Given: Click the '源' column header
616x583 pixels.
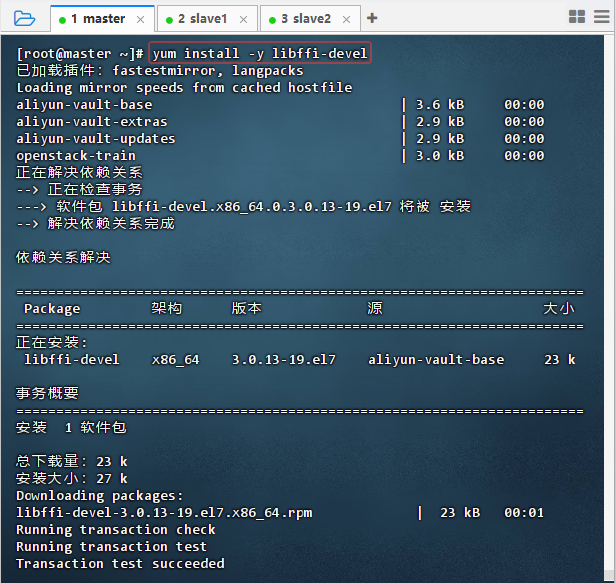Looking at the screenshot, I should click(375, 308).
